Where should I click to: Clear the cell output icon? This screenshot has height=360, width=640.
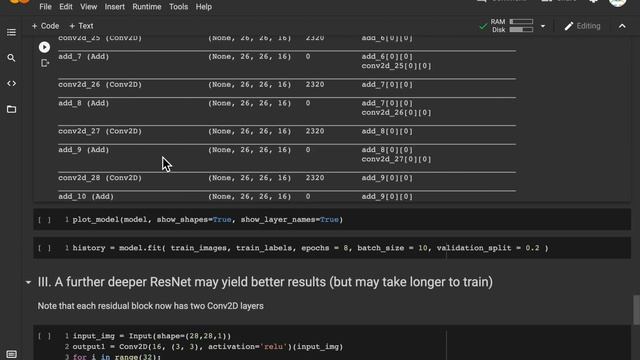coord(44,63)
